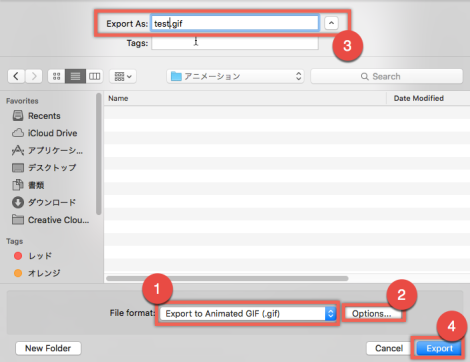This screenshot has height=362, width=470.
Task: Click the documents icon beside 書類
Action: tap(18, 185)
